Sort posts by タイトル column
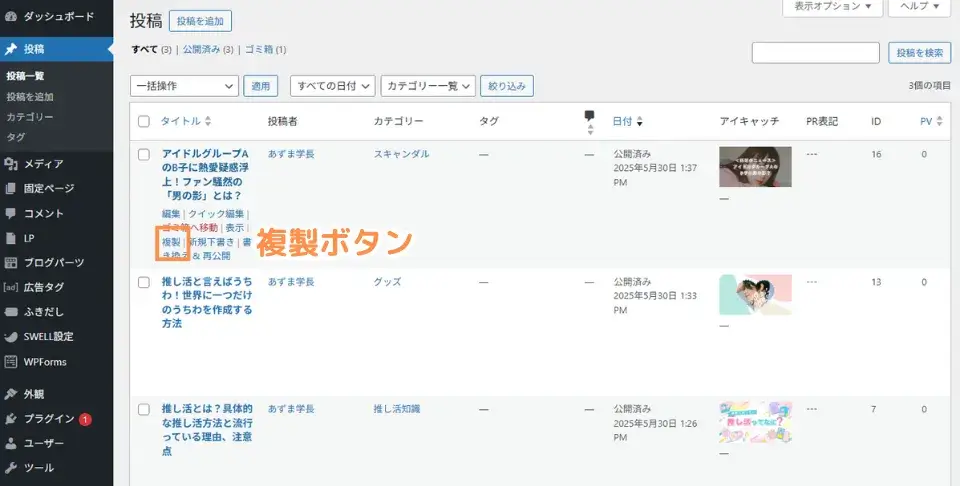This screenshot has width=960, height=486. tap(186, 121)
